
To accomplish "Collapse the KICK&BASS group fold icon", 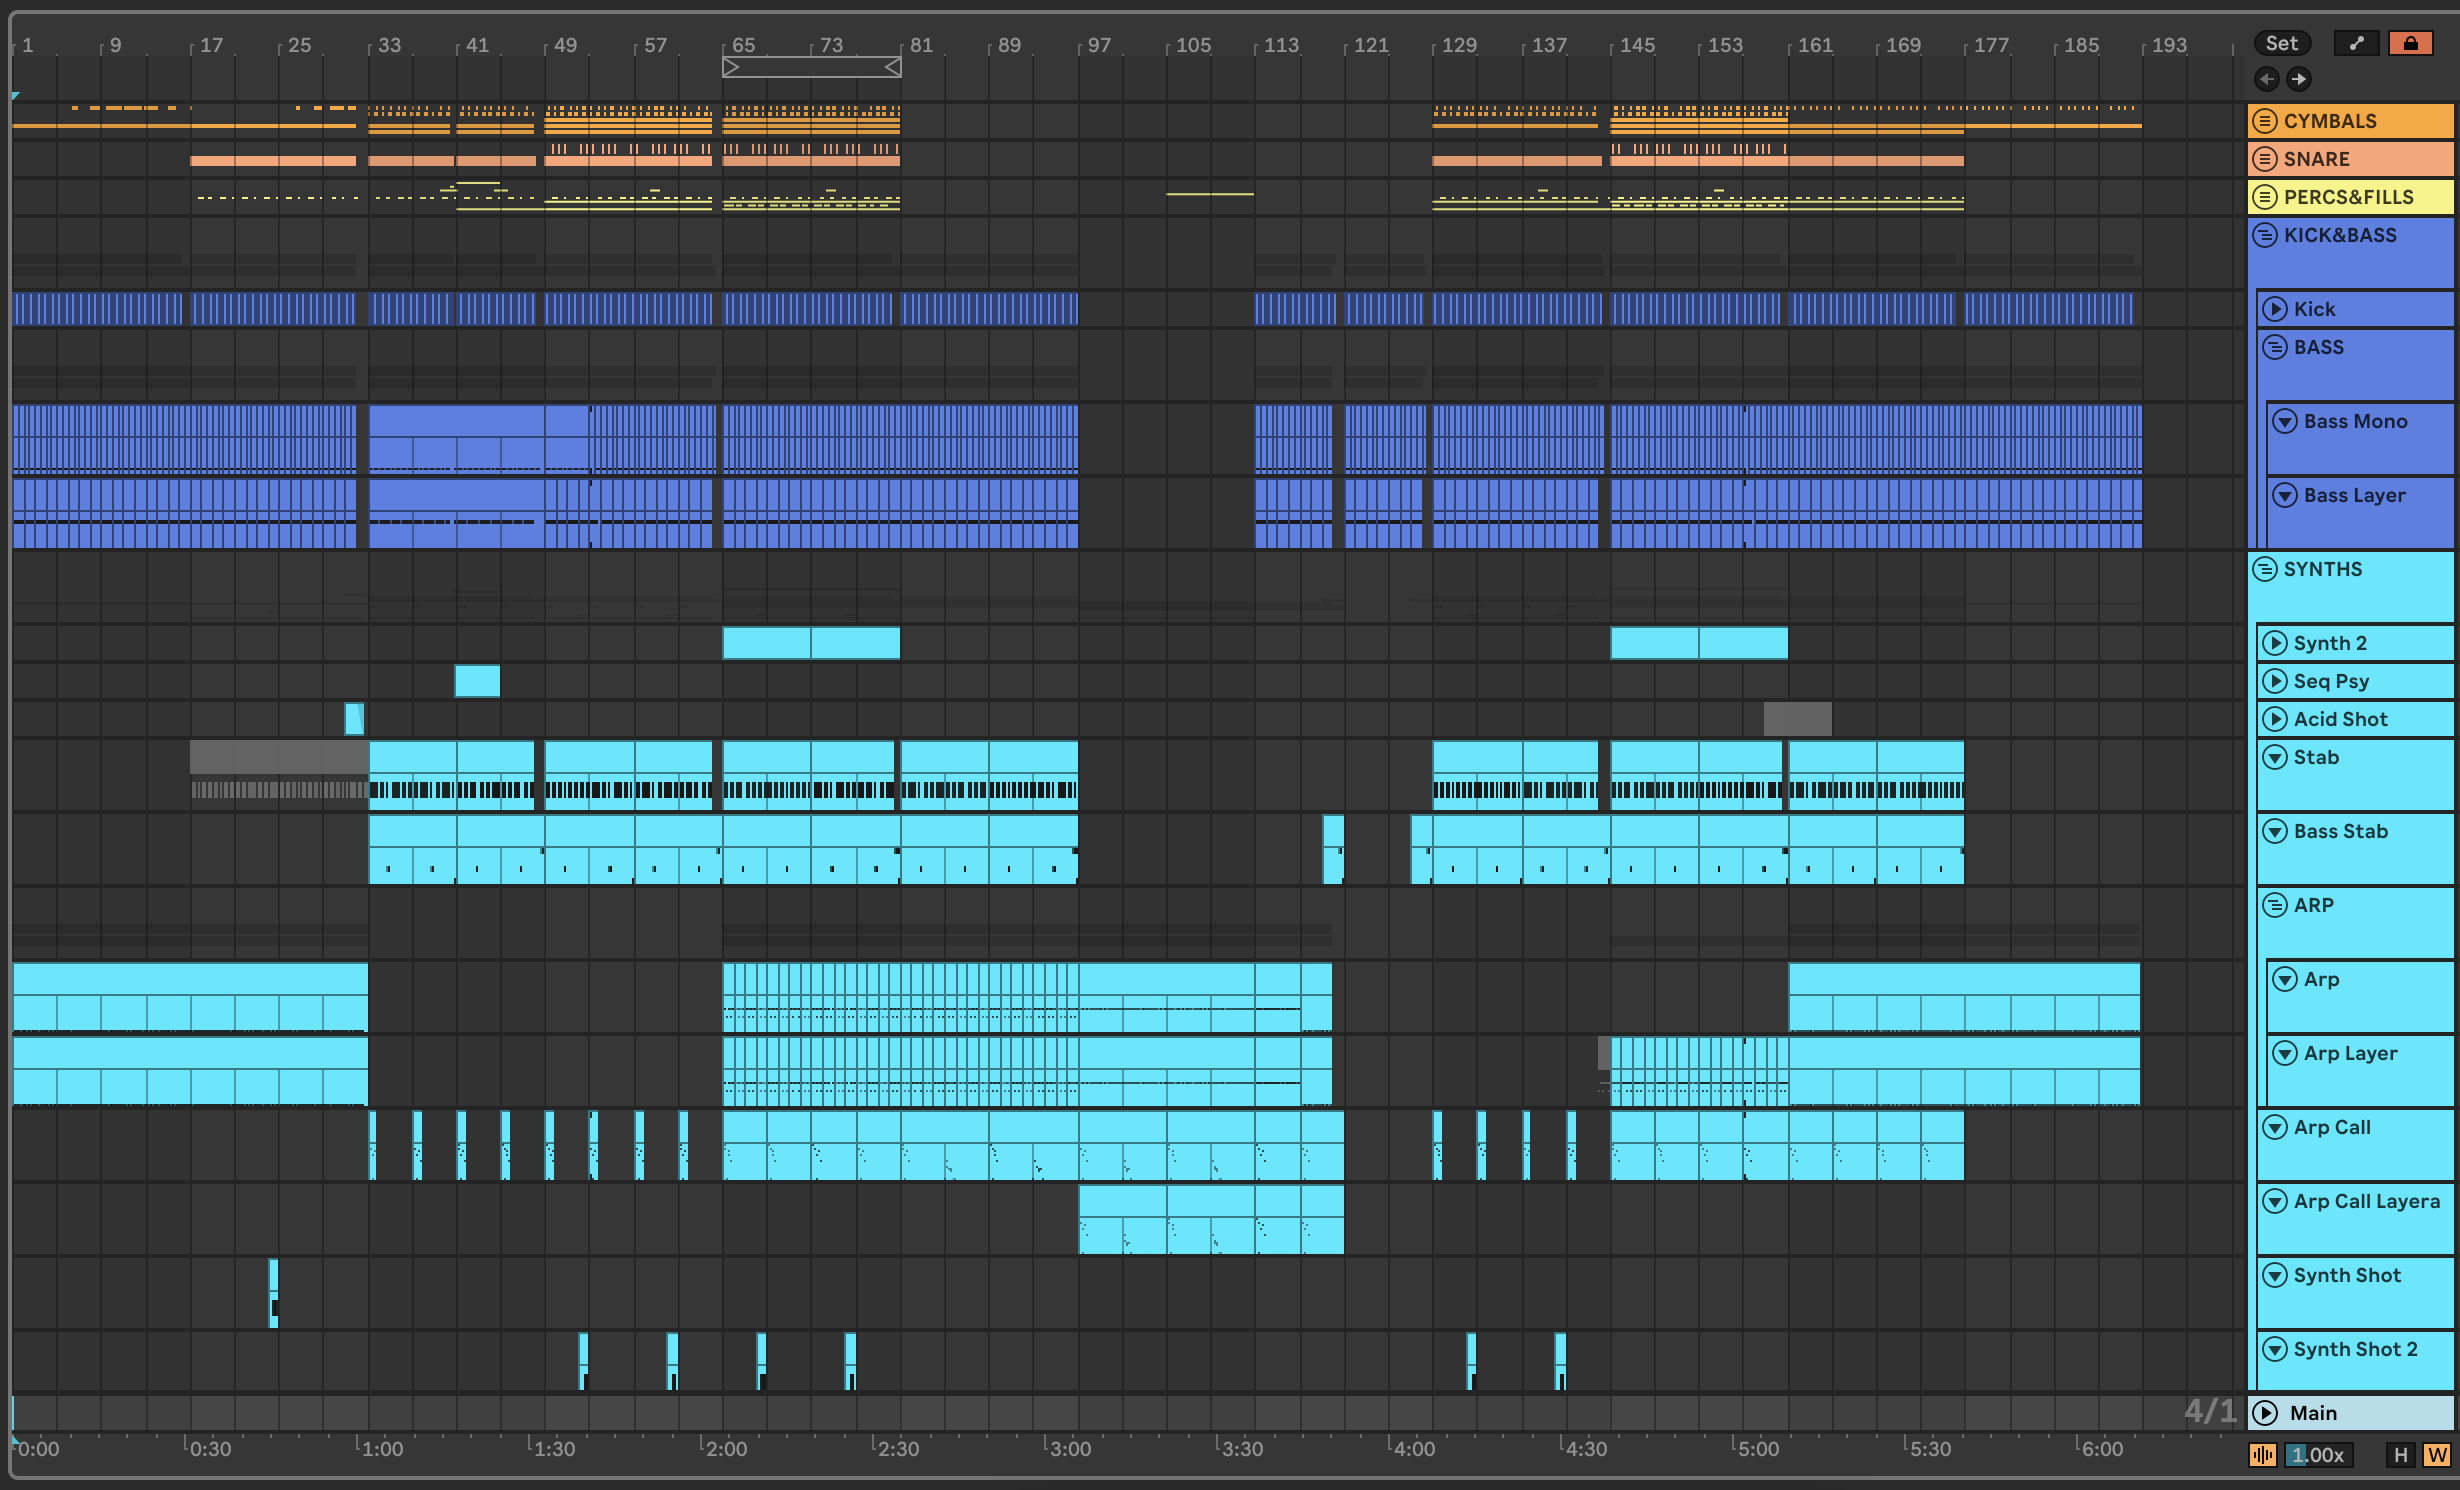I will click(2265, 235).
